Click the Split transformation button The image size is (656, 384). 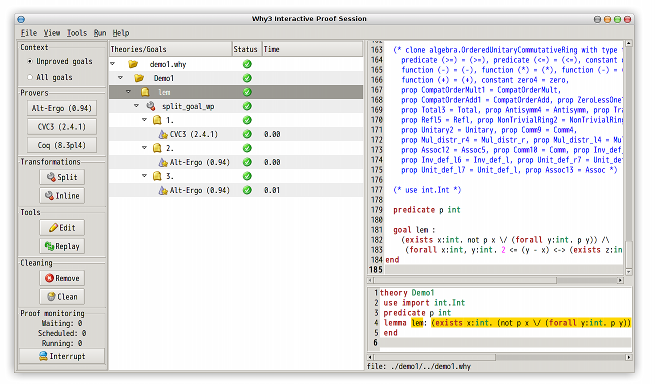point(62,177)
